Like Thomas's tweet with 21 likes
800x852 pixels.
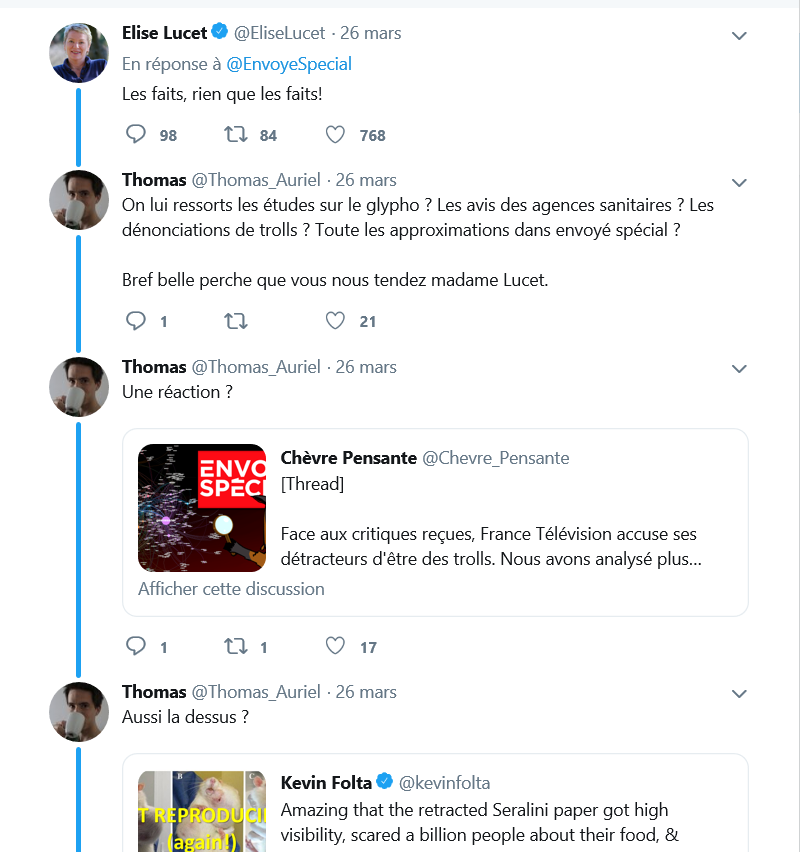tap(336, 321)
